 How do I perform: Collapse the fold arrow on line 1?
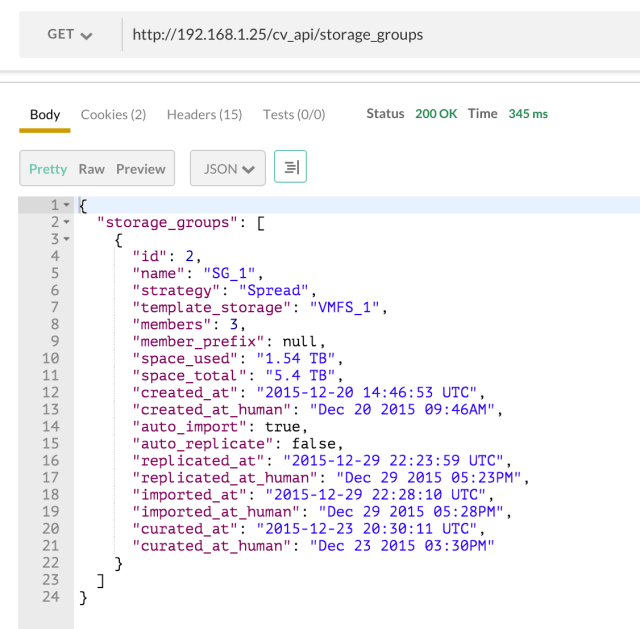coord(67,205)
